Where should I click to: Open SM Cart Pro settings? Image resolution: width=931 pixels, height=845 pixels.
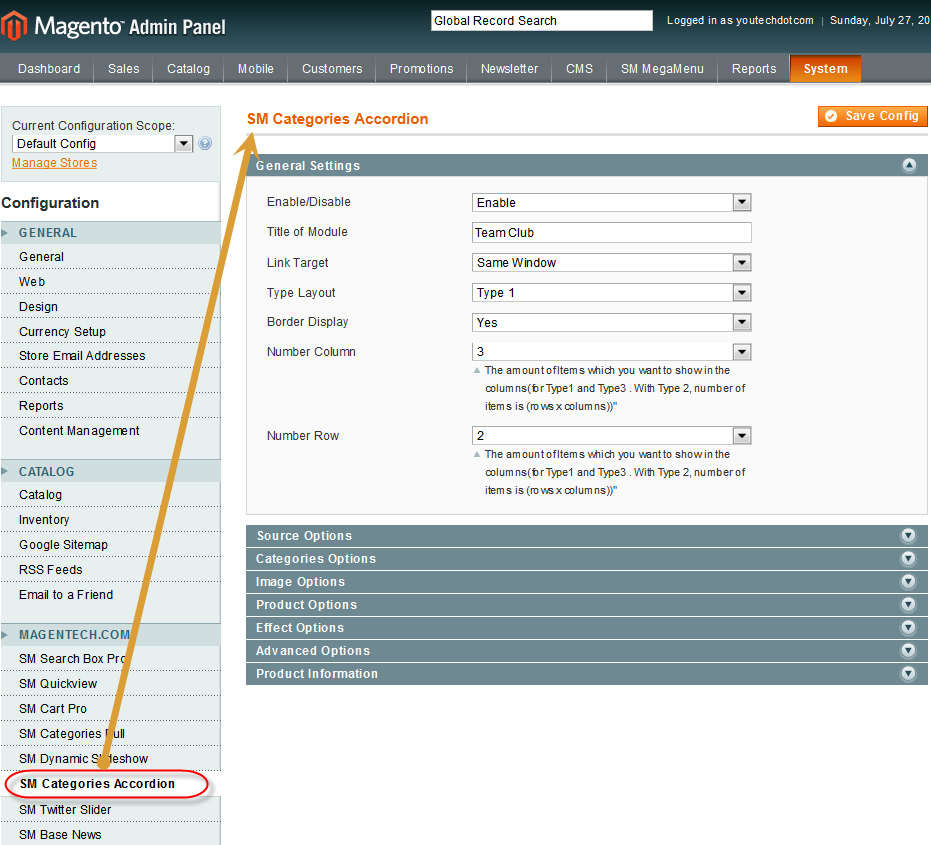pyautogui.click(x=110, y=708)
